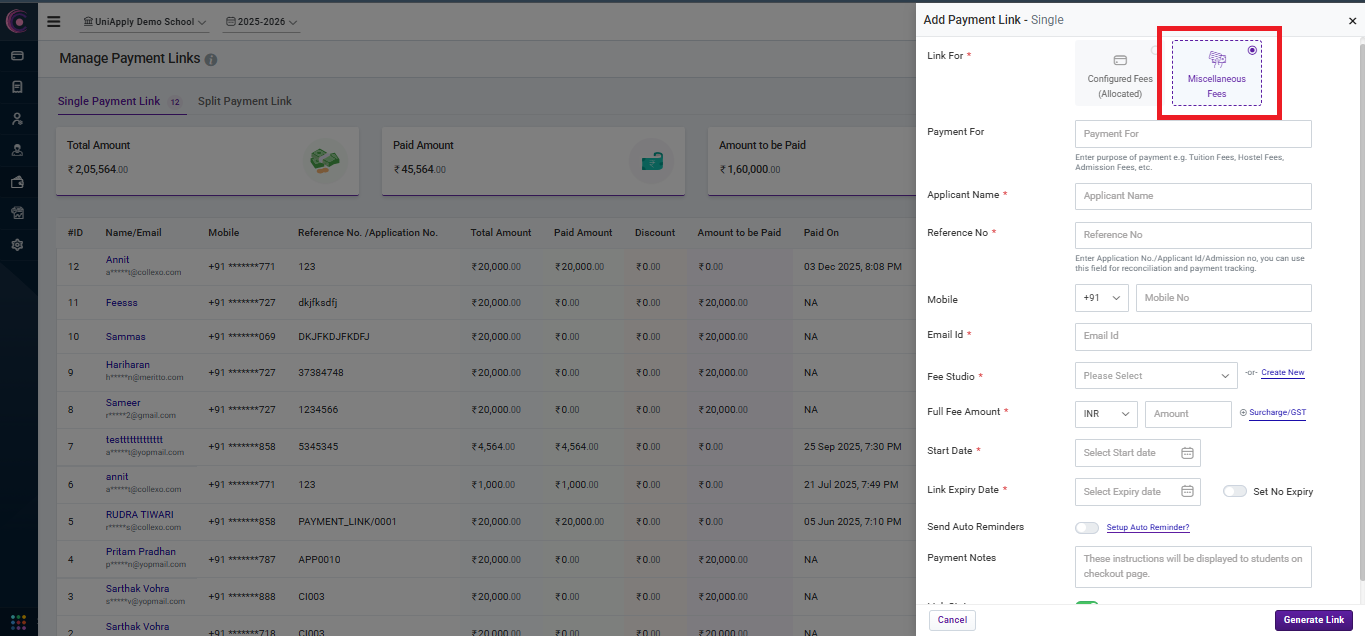Click the Surcharge/GST link
1365x636 pixels.
pyautogui.click(x=1277, y=412)
